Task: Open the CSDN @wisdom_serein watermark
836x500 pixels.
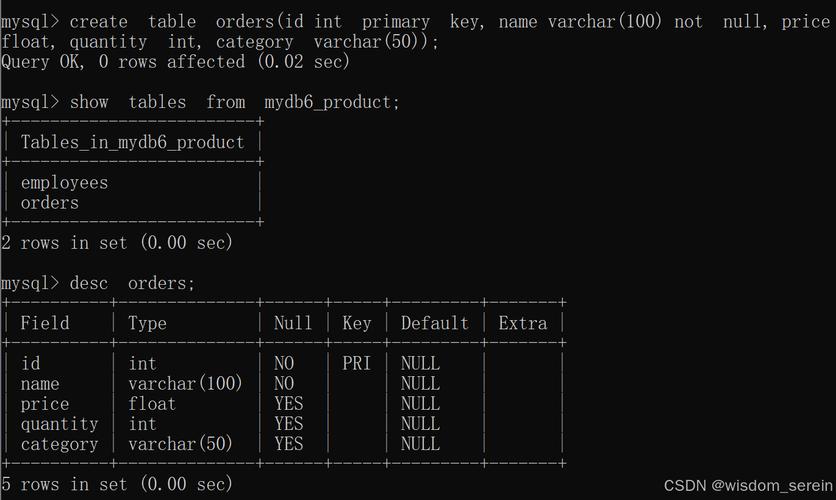Action: (x=746, y=485)
